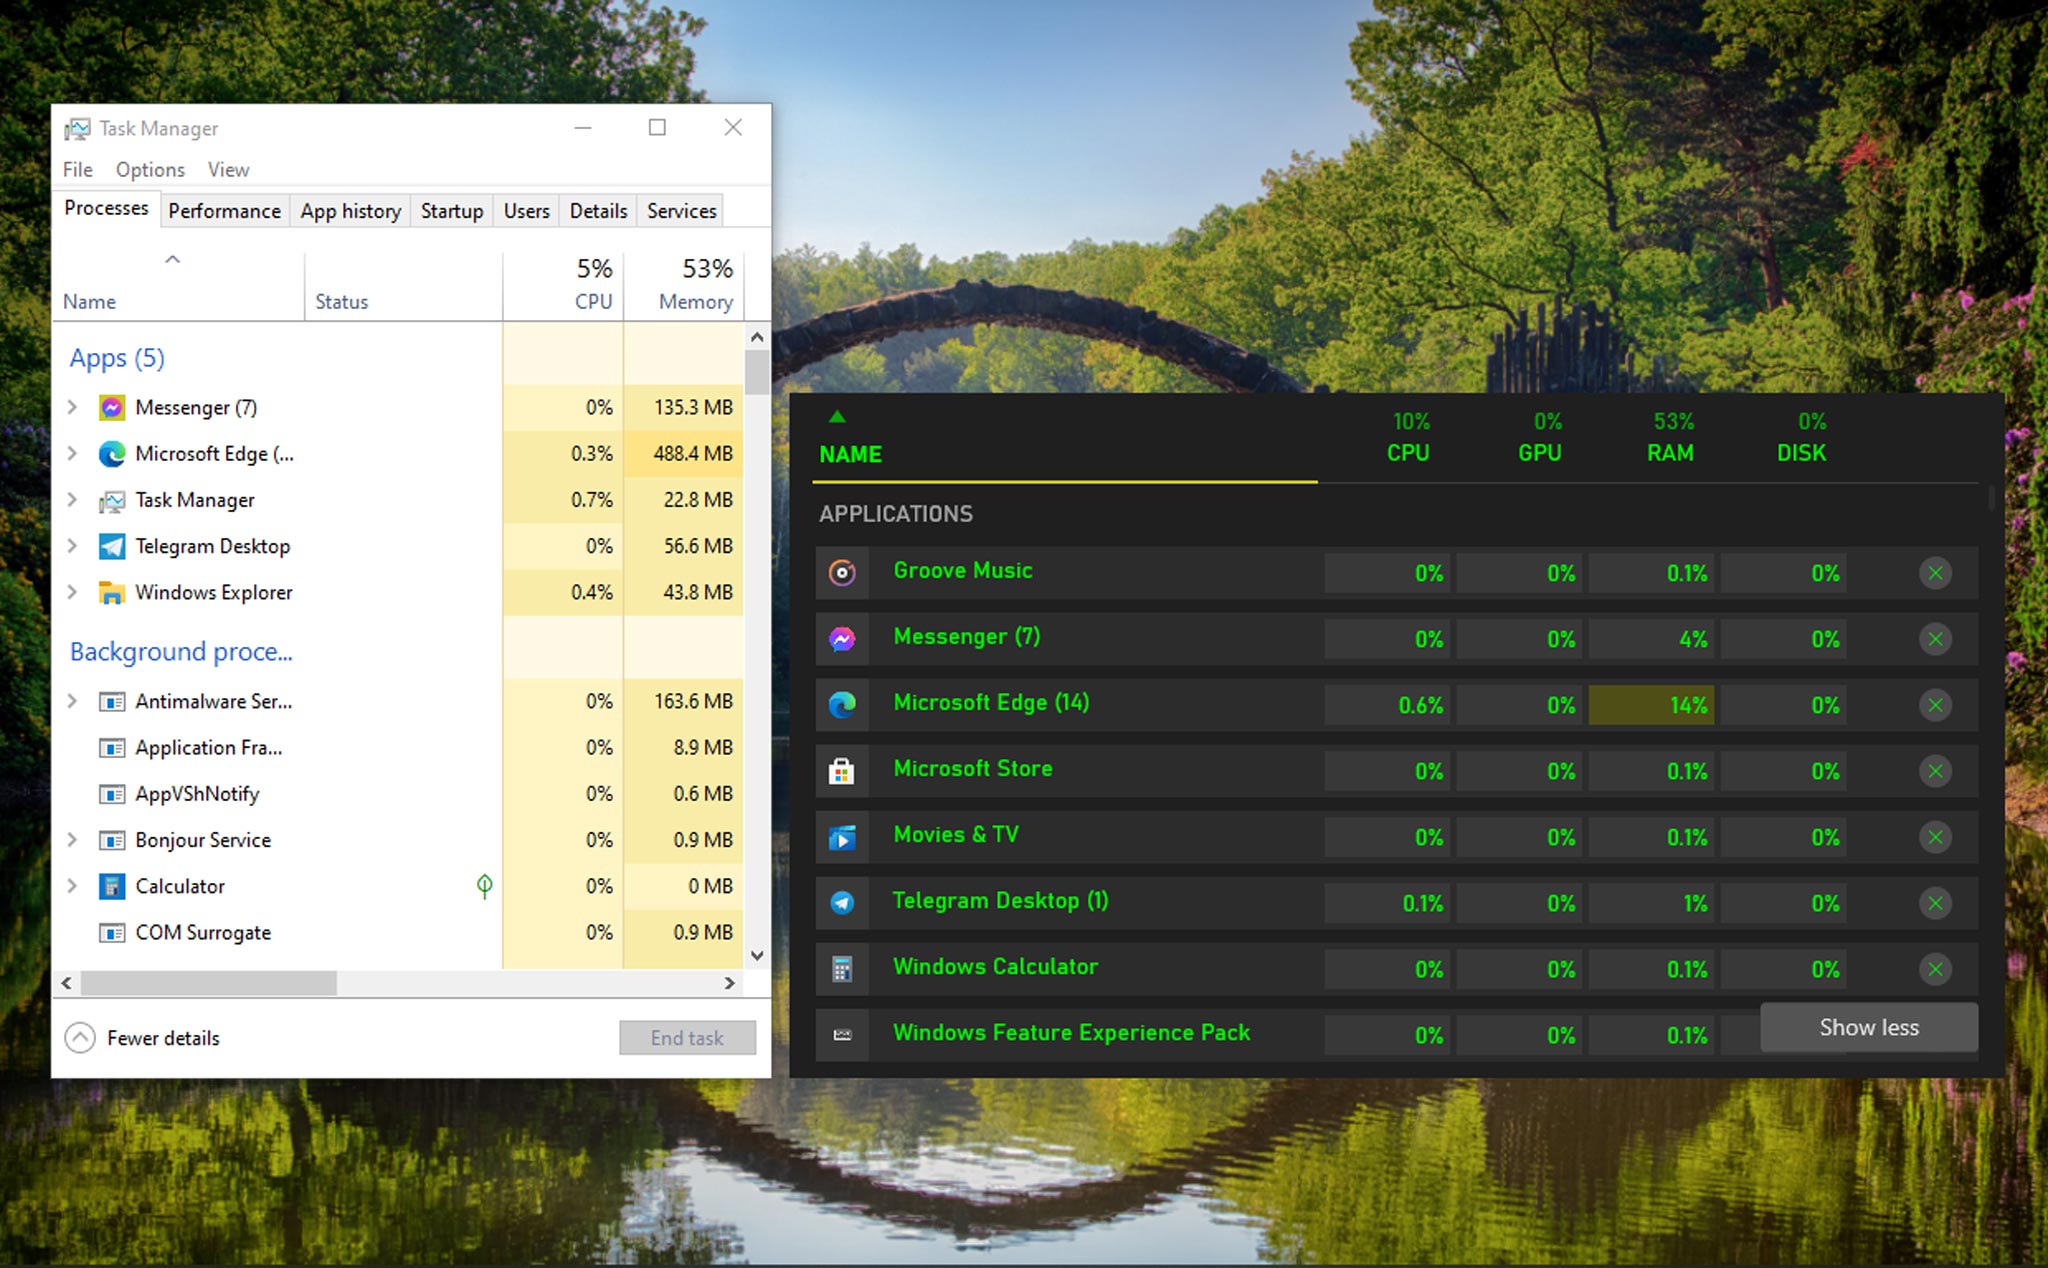This screenshot has width=2048, height=1268.
Task: Close Movies & TV with its X button
Action: point(1935,837)
